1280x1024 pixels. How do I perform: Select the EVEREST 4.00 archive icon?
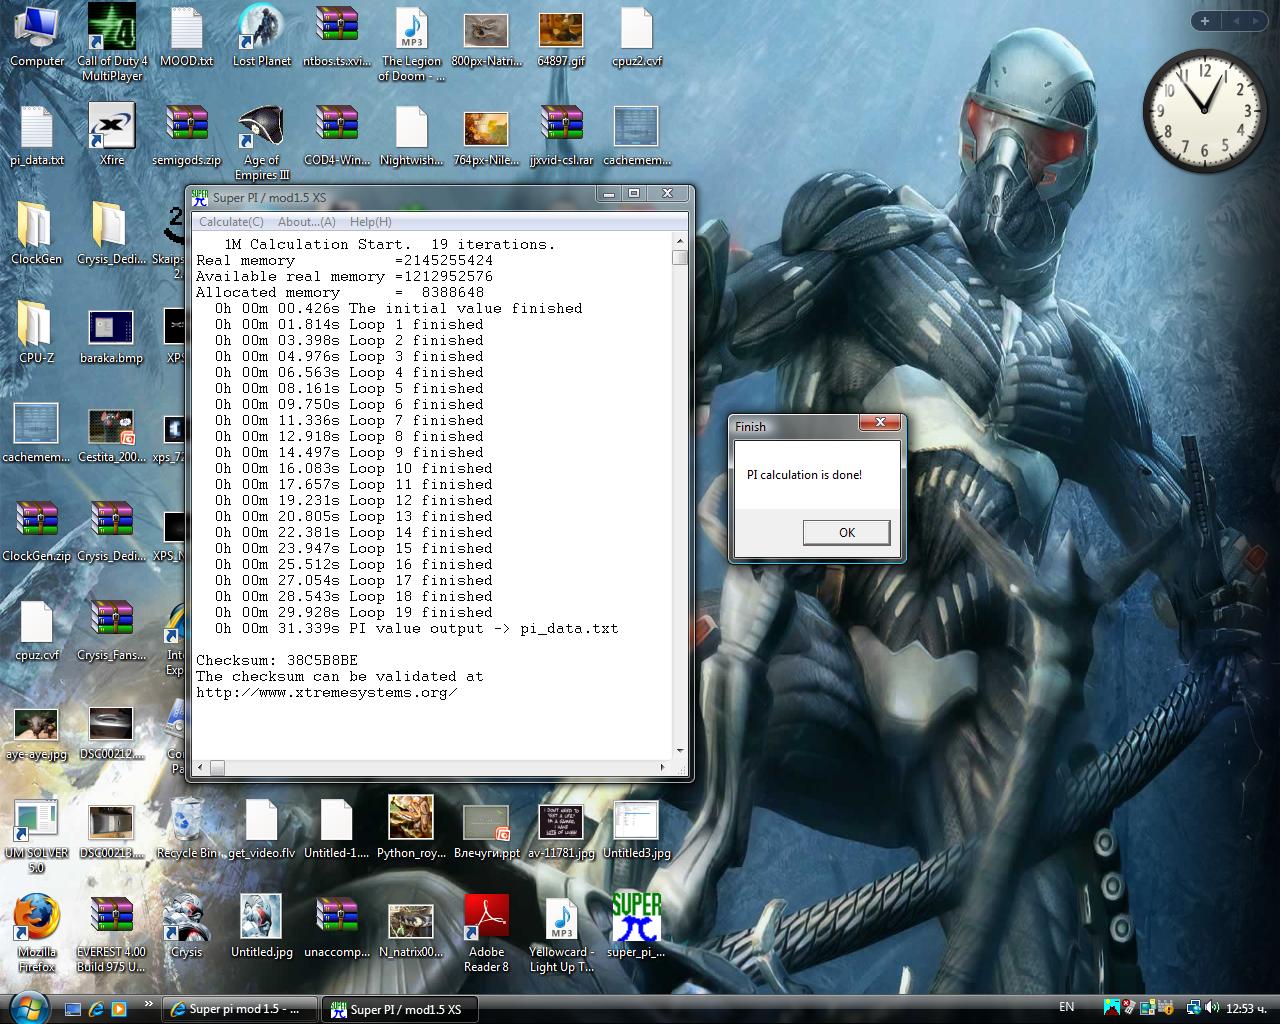[x=111, y=933]
